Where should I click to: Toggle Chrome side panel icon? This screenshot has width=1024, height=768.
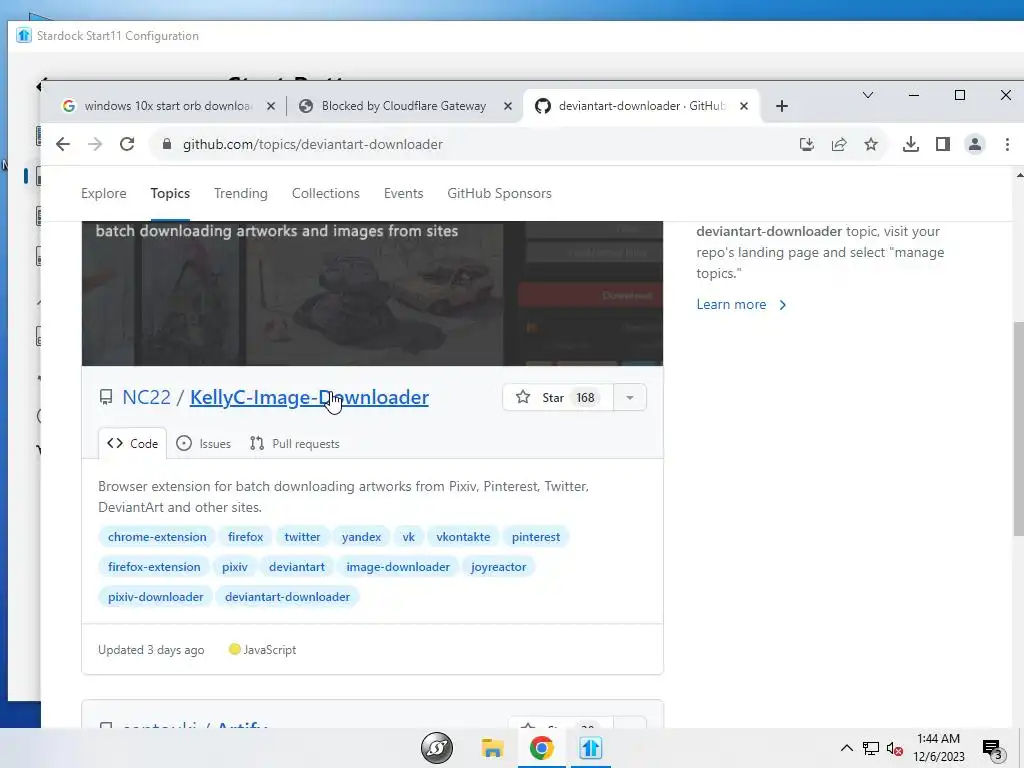(x=942, y=144)
